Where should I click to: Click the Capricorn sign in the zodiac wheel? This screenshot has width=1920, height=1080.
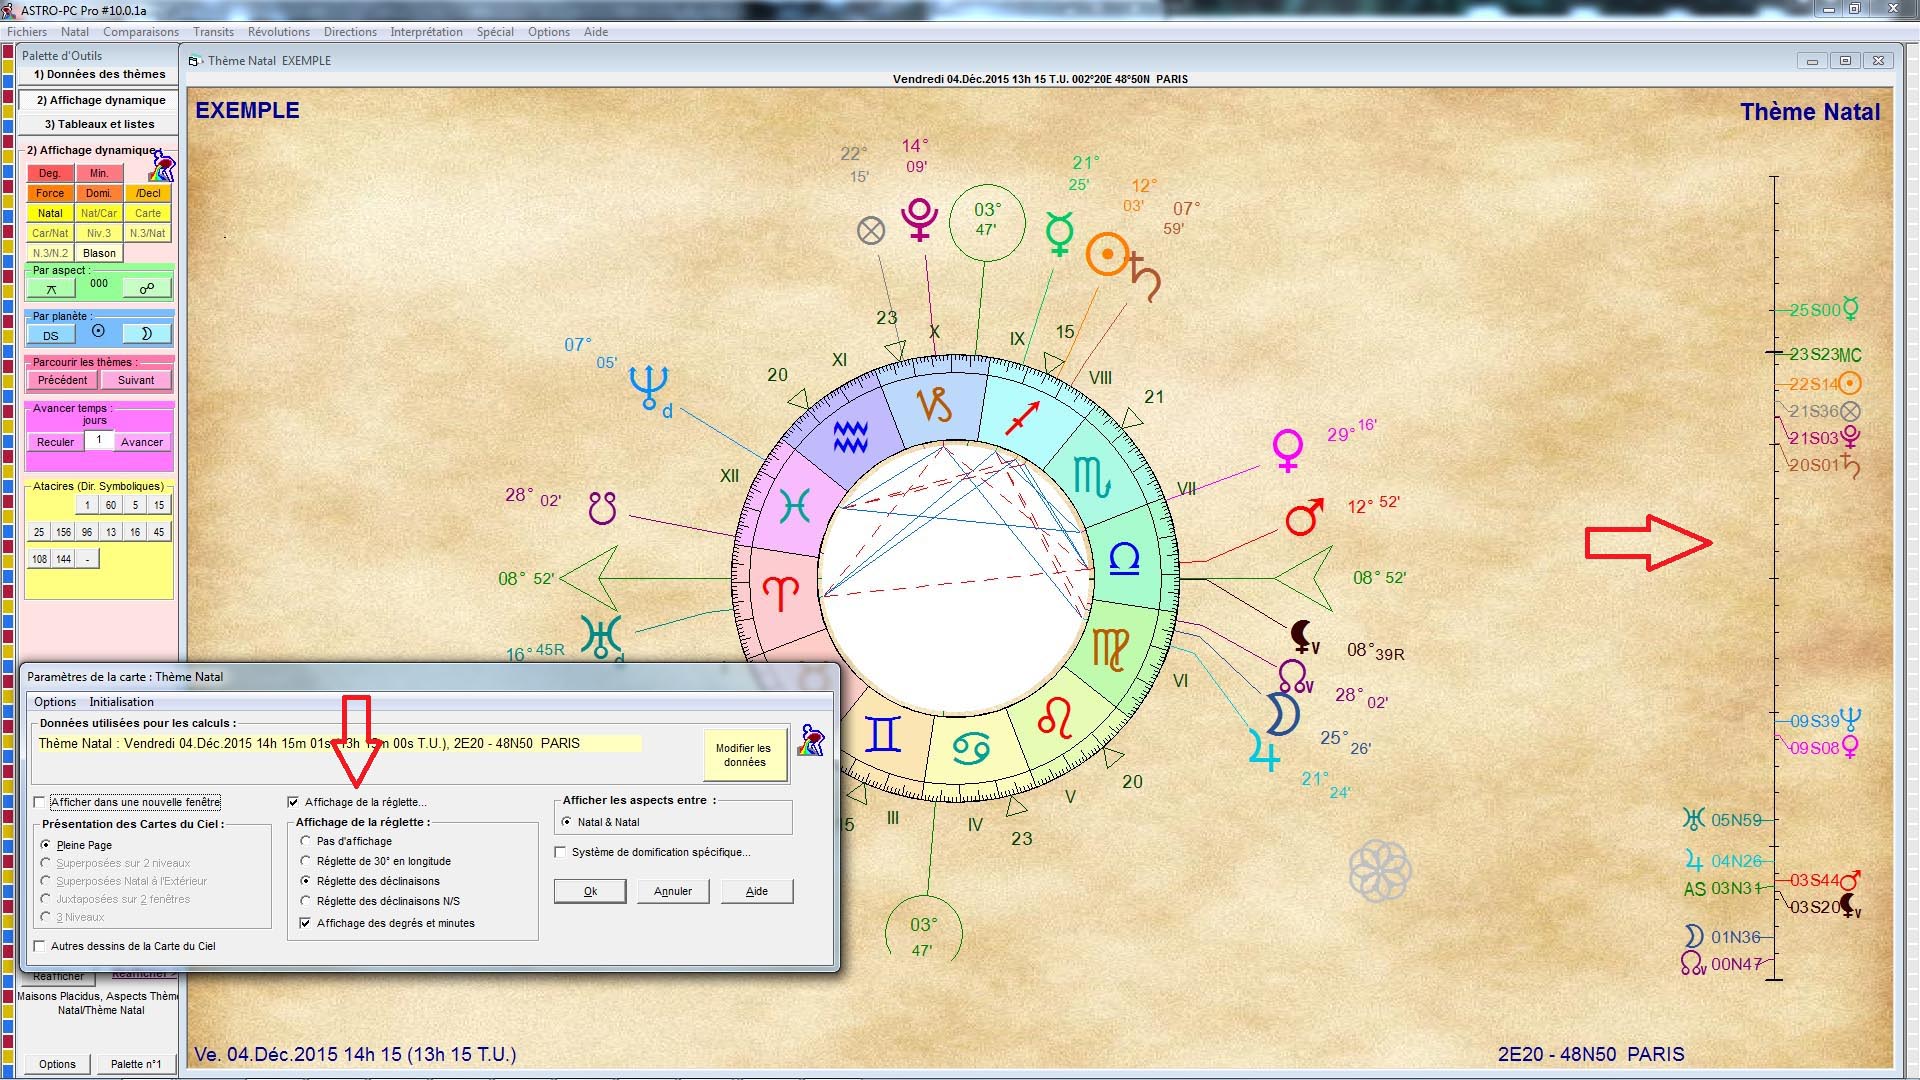tap(934, 405)
